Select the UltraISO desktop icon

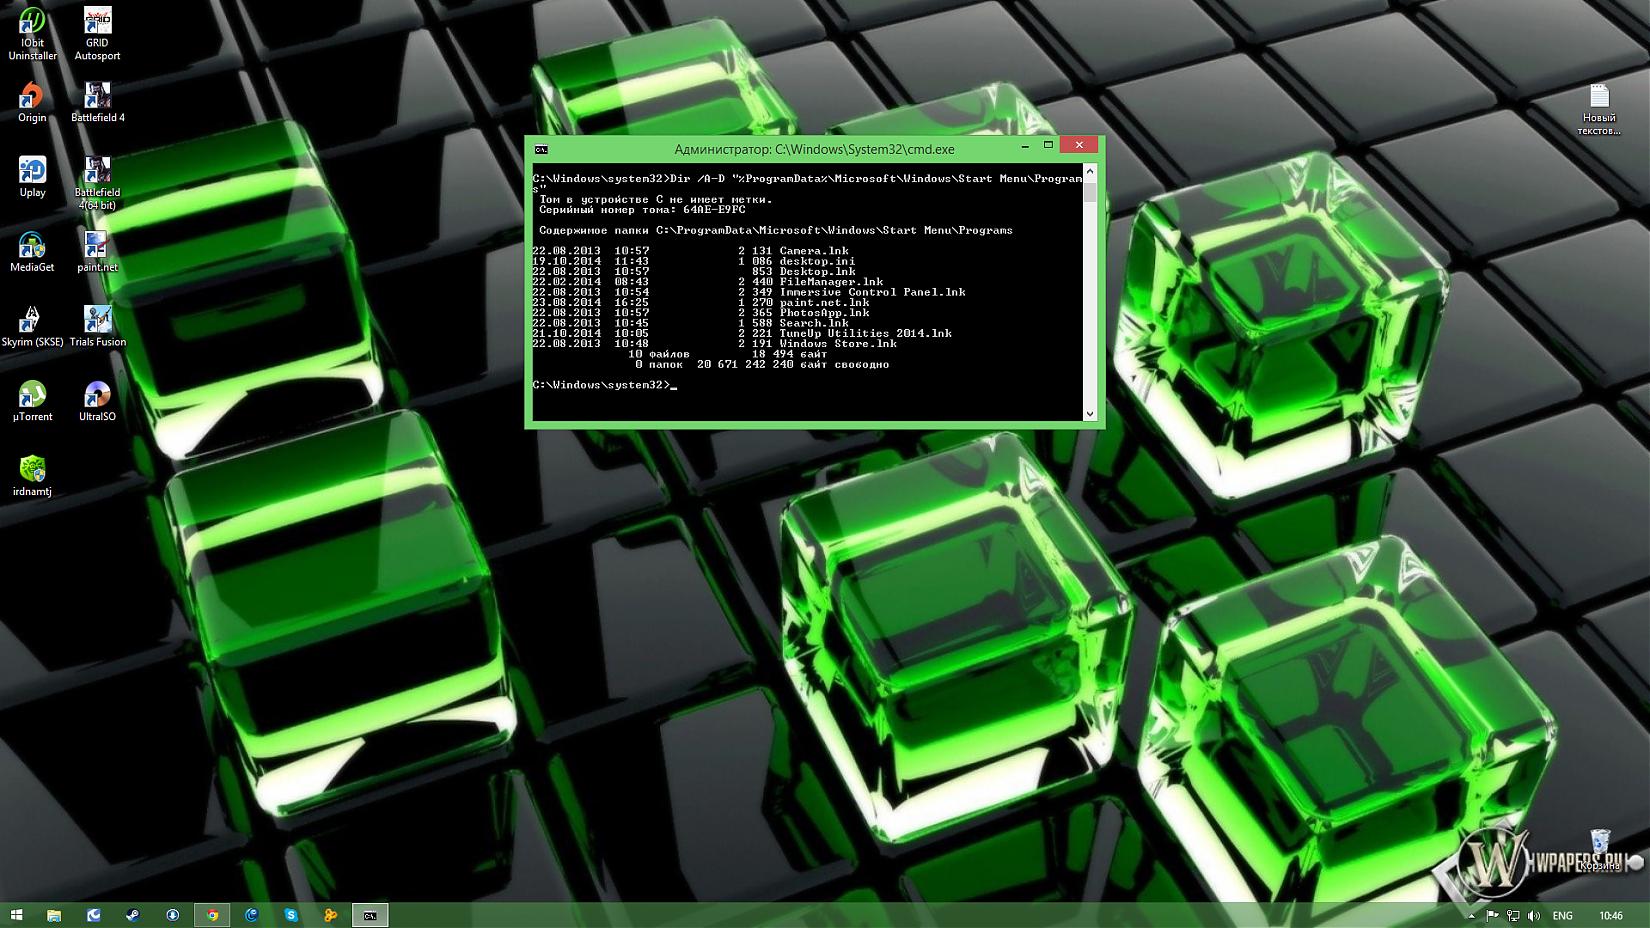pos(97,402)
